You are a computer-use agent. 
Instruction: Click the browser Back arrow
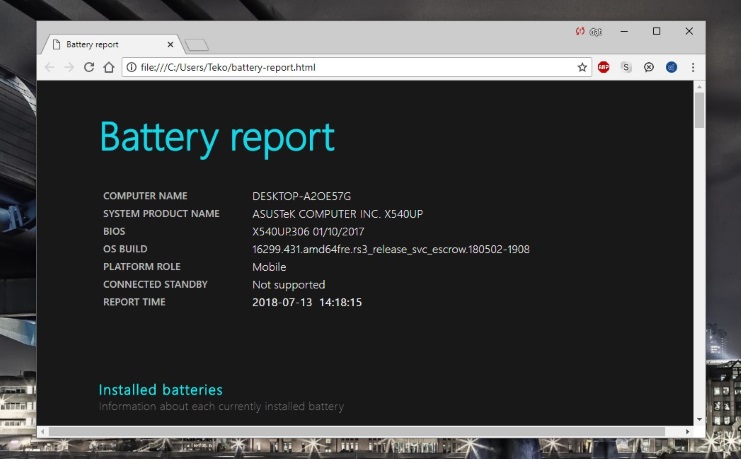coord(49,67)
